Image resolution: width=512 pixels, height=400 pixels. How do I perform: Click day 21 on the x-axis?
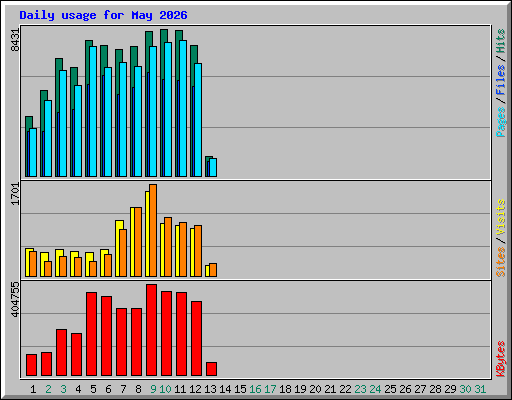click(x=330, y=389)
